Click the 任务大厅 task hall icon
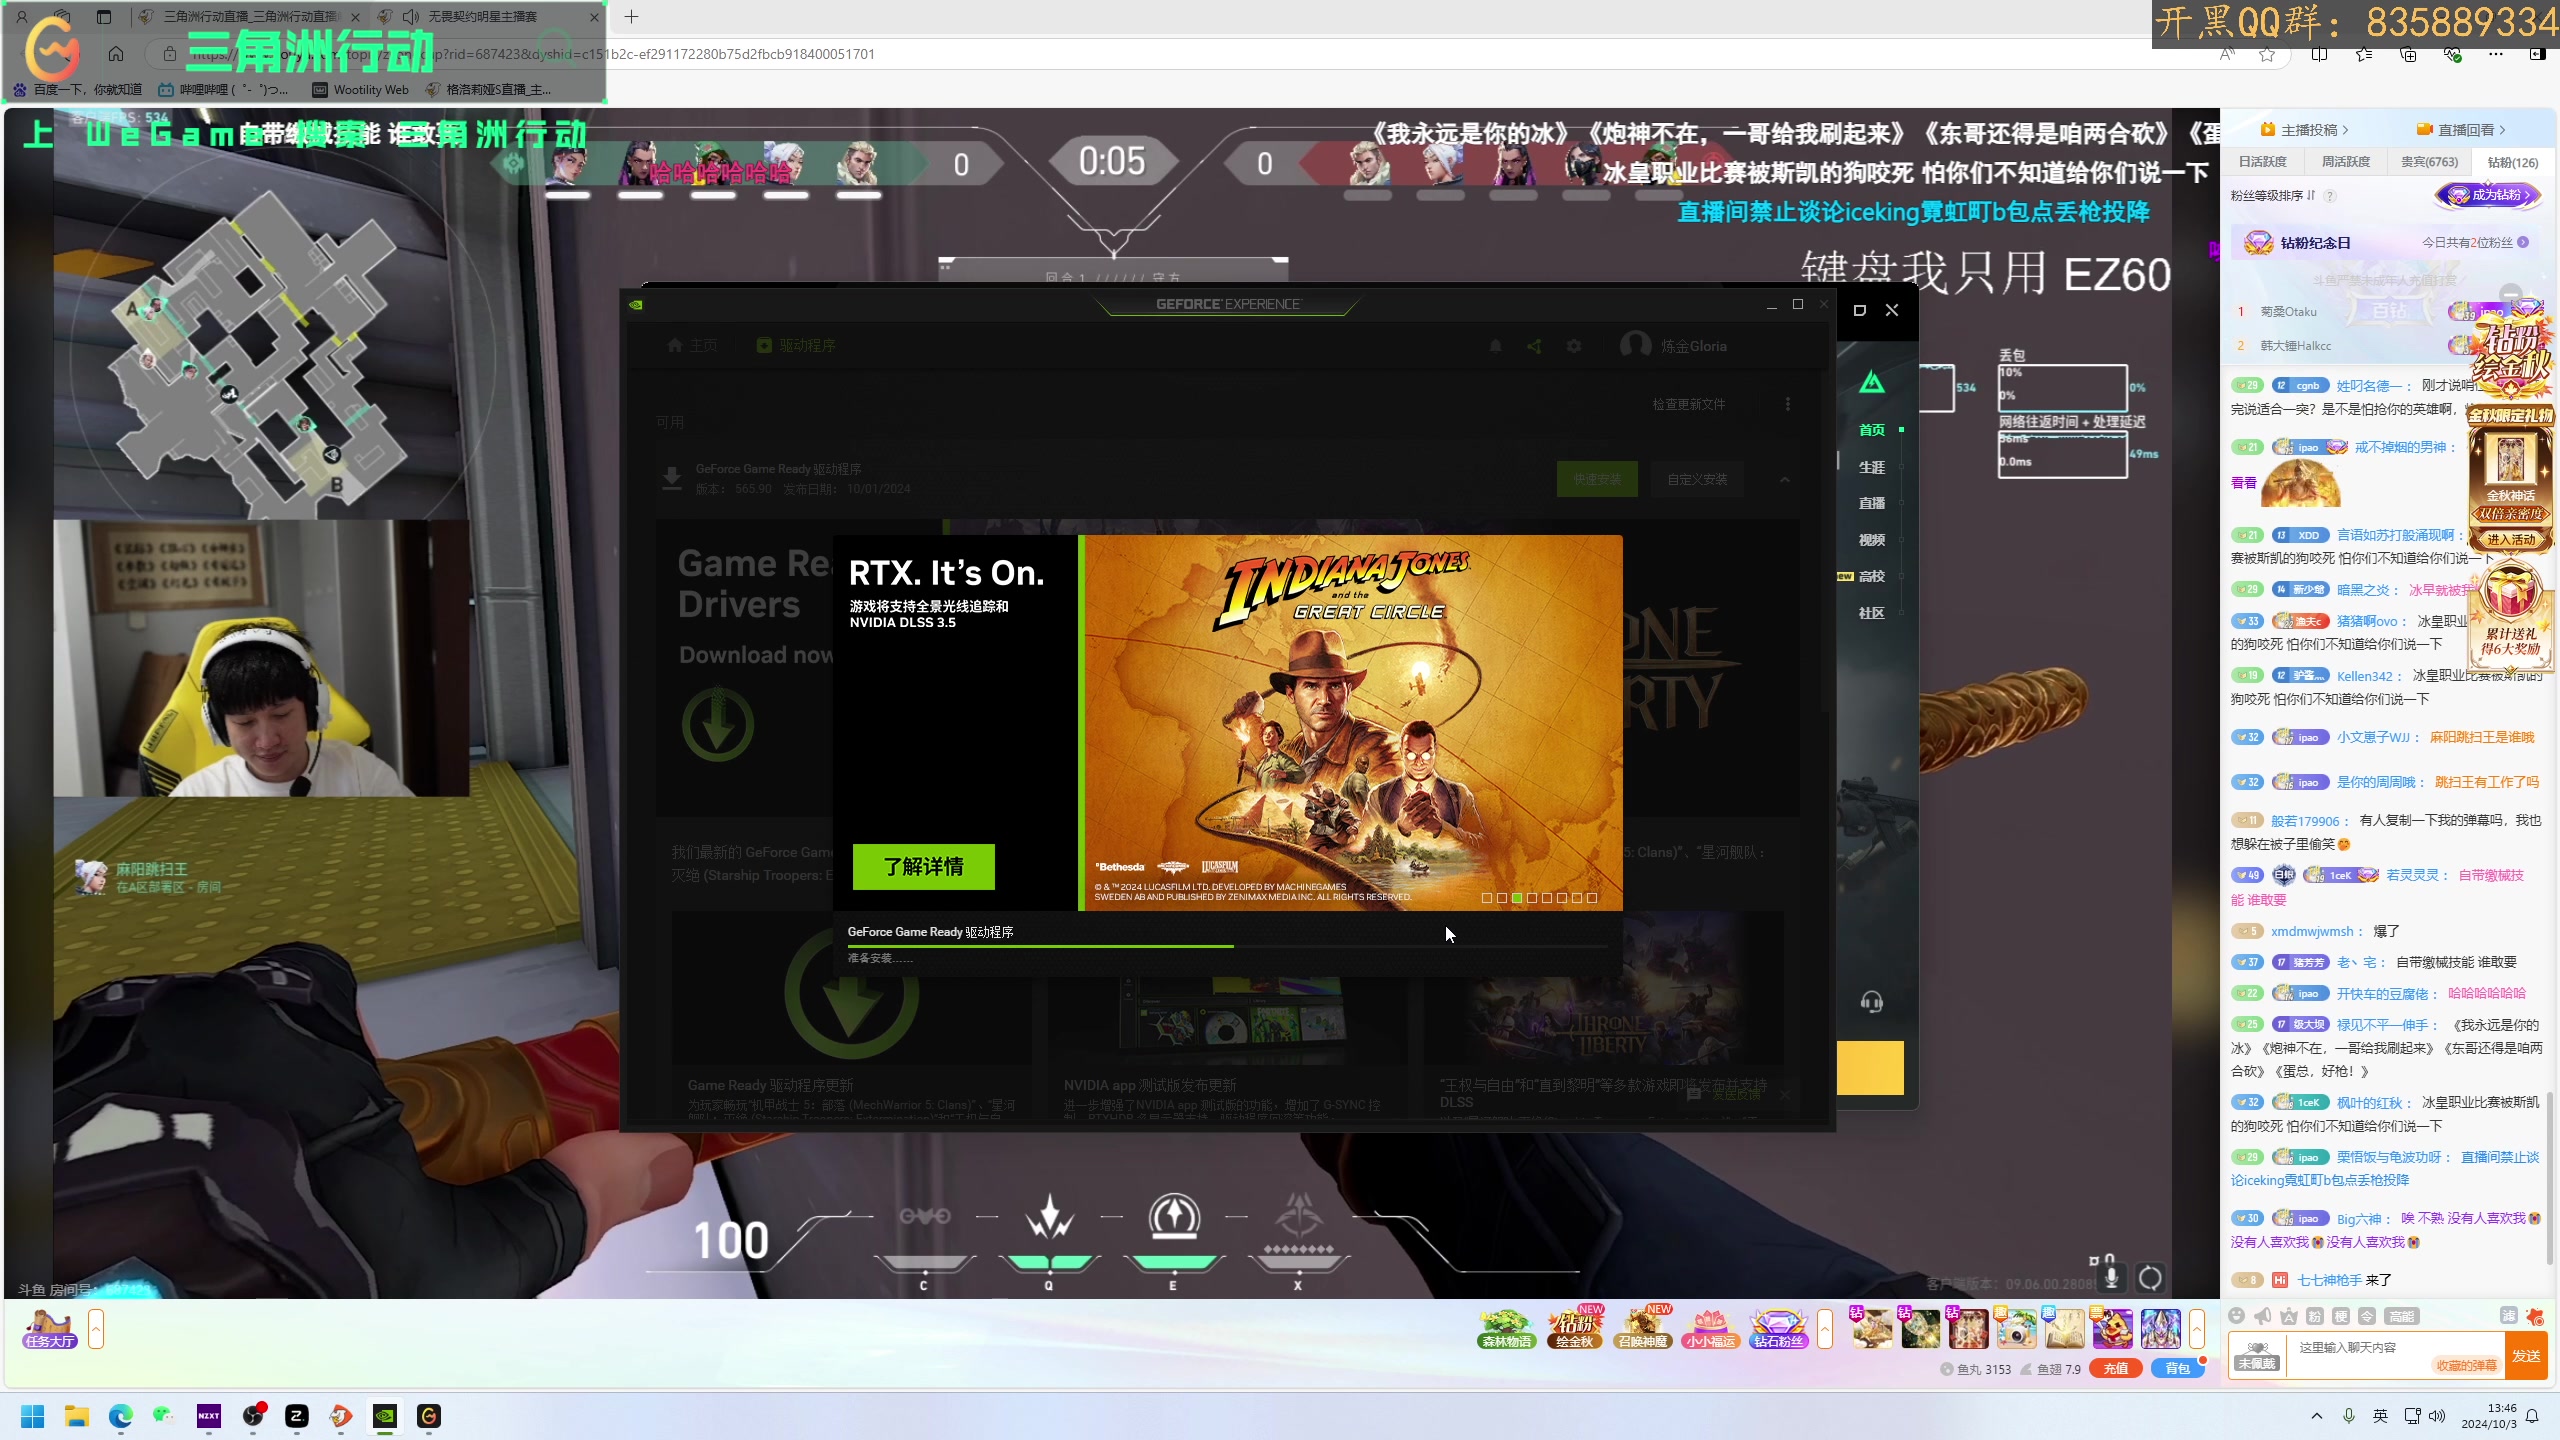Screen dimensions: 2560x1440 click(50, 1329)
